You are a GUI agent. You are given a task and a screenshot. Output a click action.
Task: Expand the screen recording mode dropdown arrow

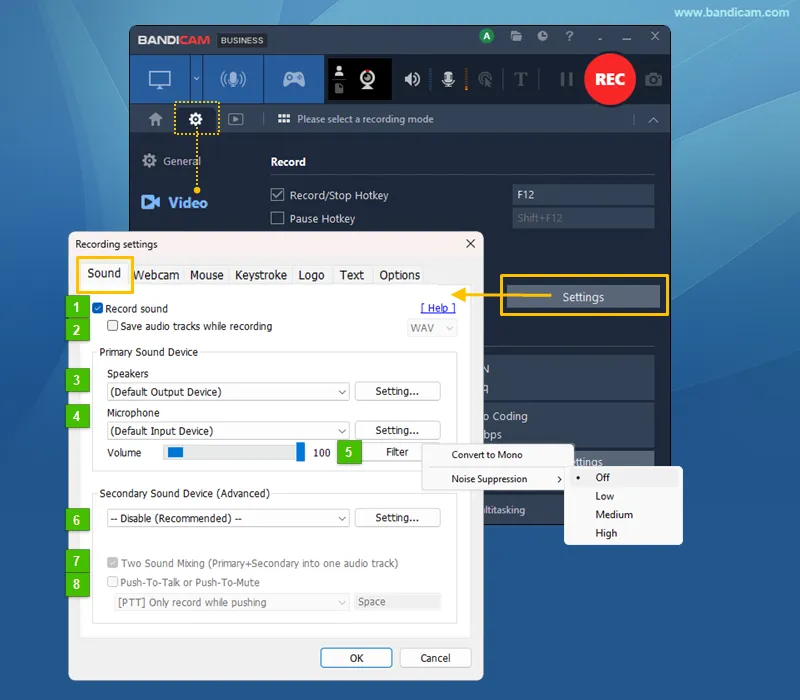click(x=196, y=79)
